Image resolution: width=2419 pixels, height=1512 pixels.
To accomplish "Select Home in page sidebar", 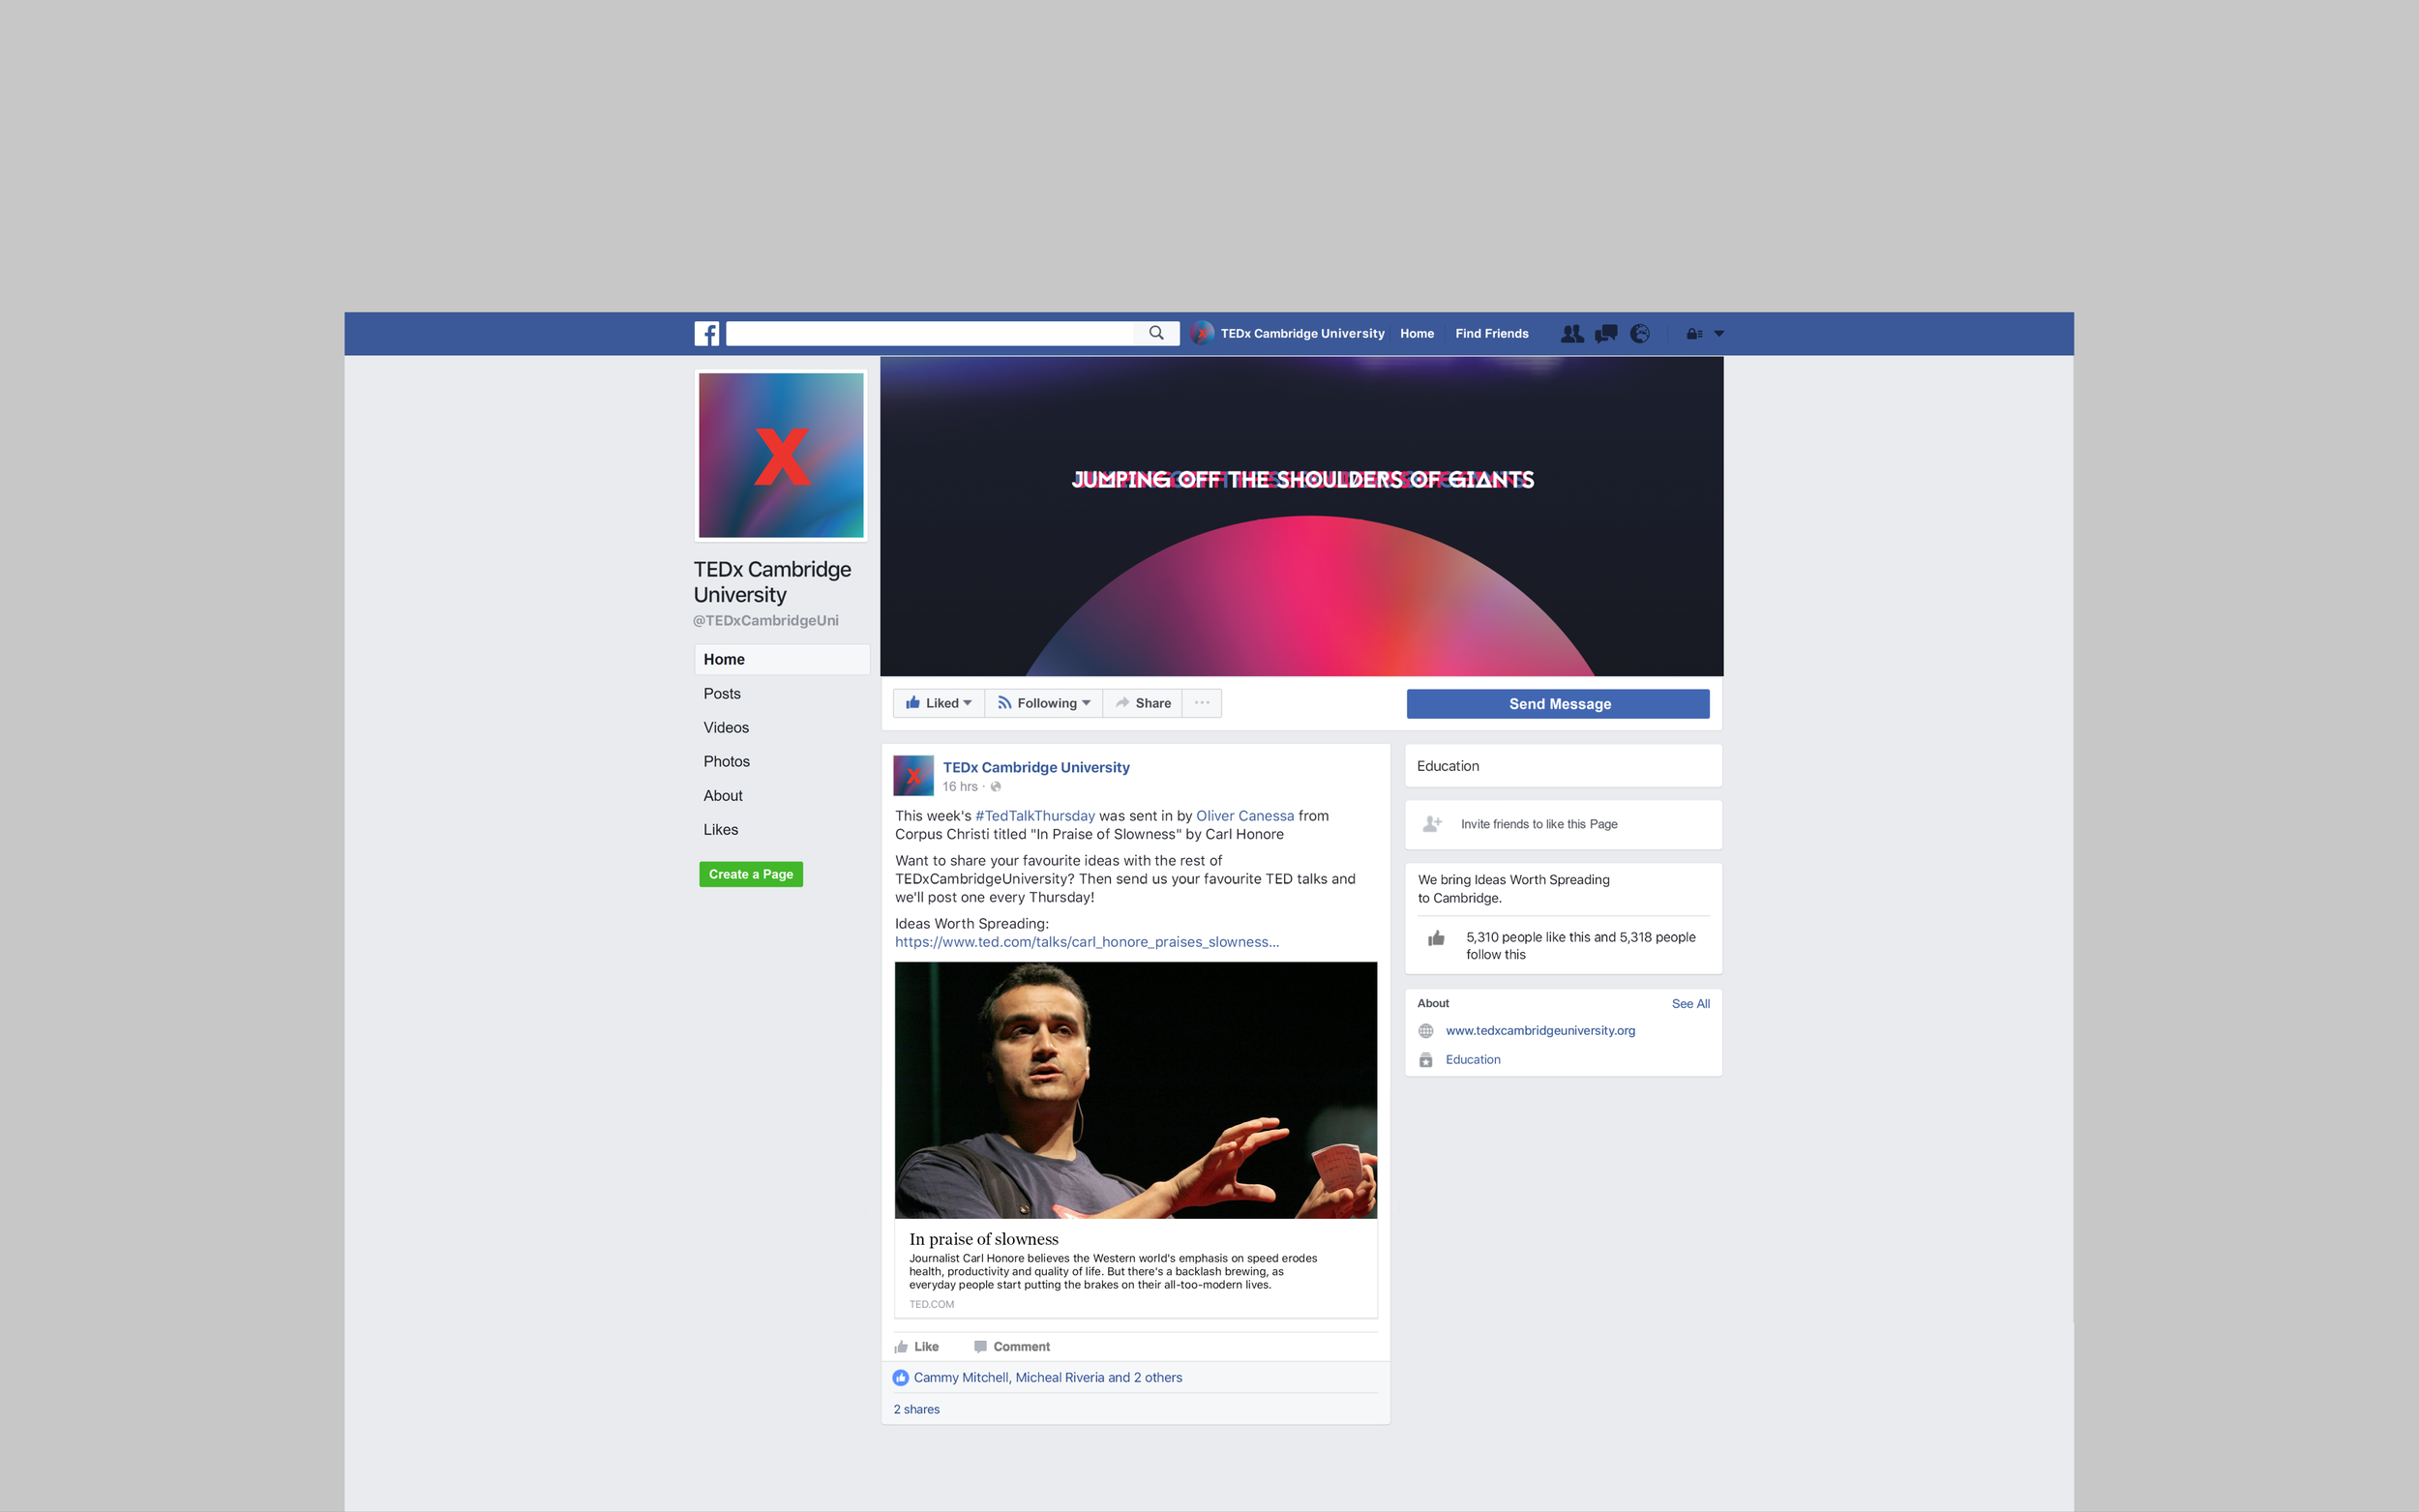I will 781,659.
